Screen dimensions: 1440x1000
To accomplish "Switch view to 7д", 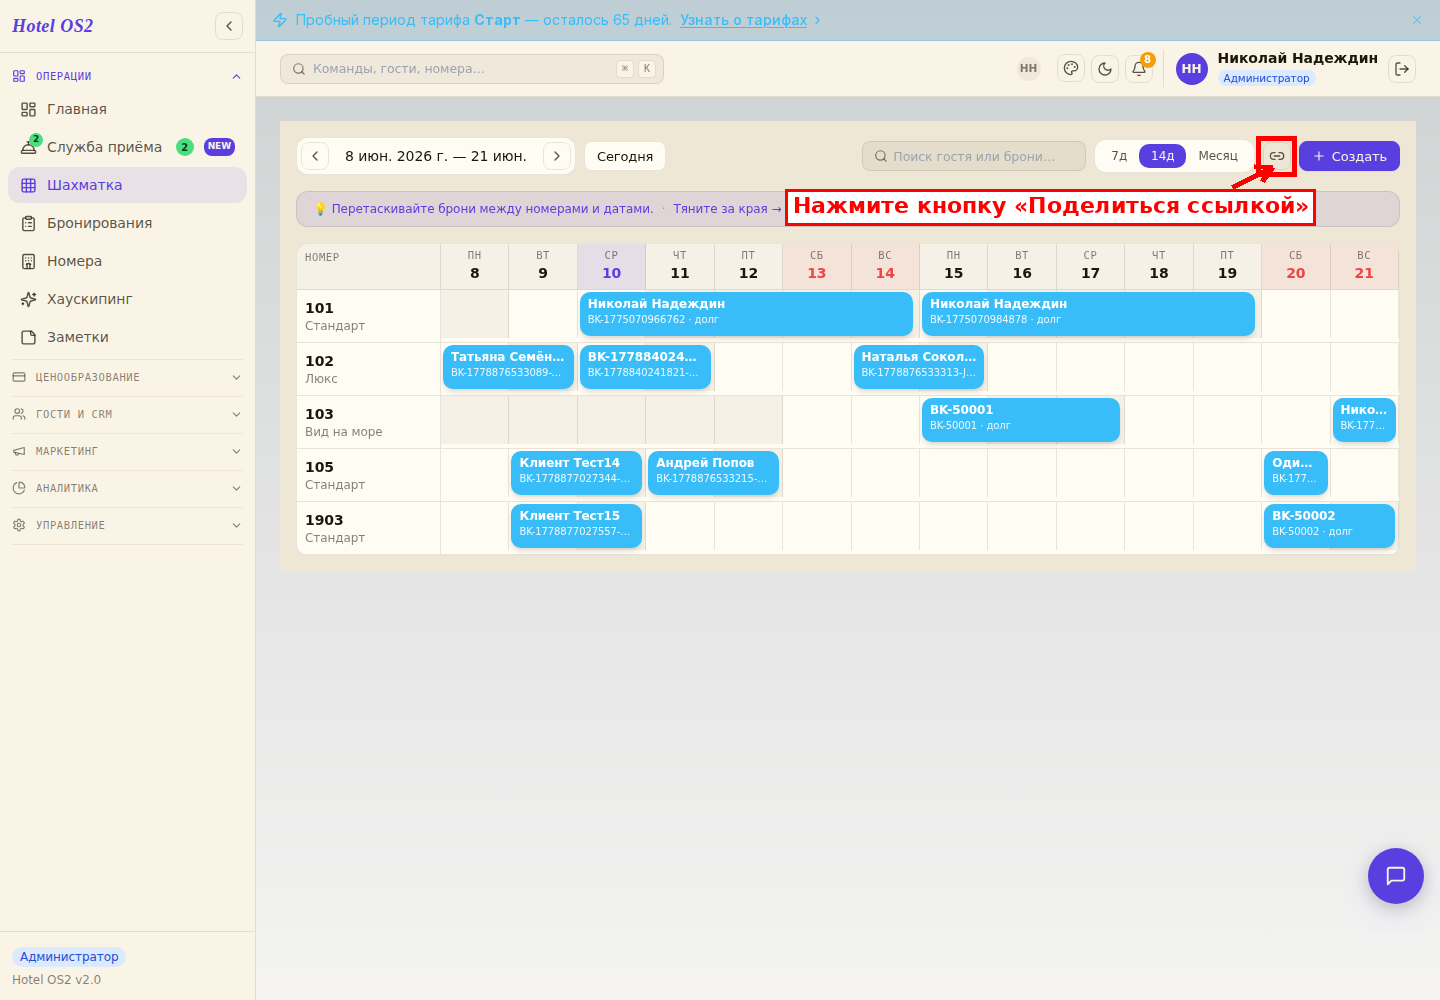I will pos(1119,156).
